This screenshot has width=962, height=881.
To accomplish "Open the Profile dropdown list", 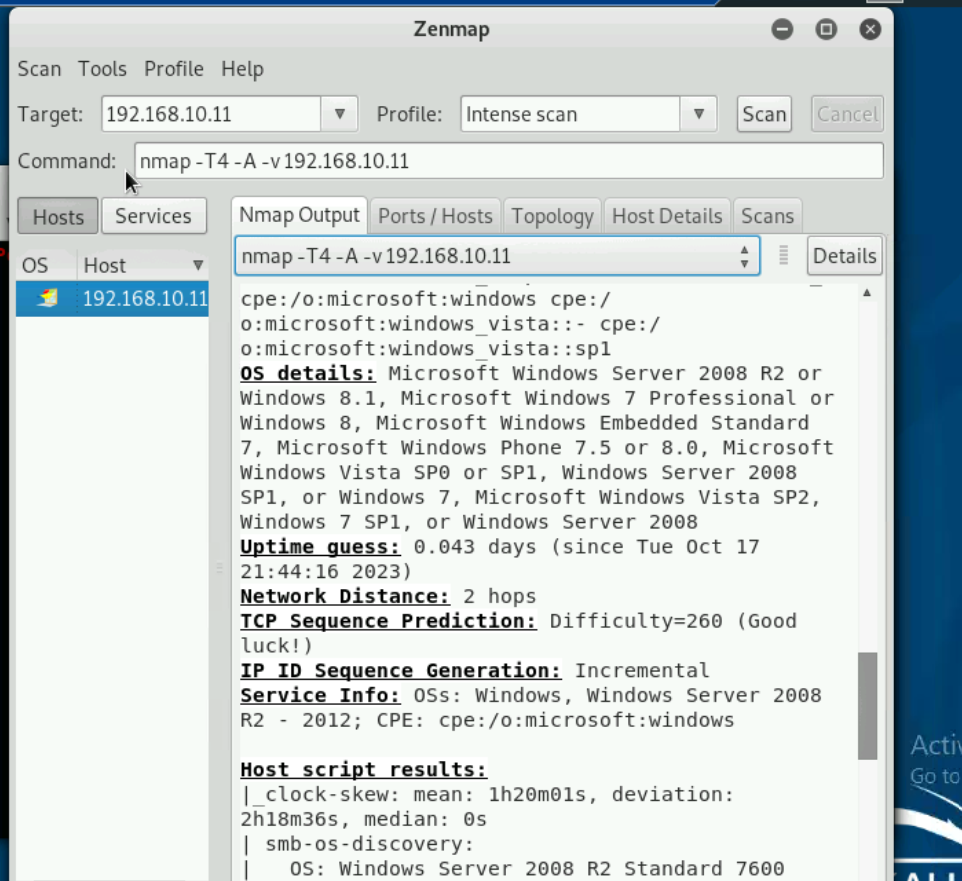I will pos(698,114).
